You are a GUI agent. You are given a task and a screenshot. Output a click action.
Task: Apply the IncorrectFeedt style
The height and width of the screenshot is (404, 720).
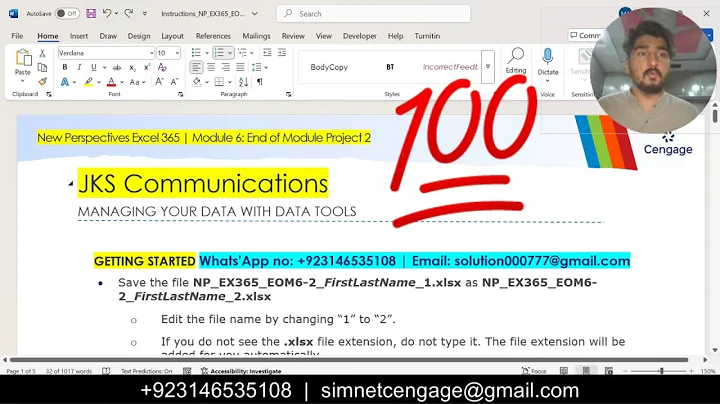click(450, 67)
